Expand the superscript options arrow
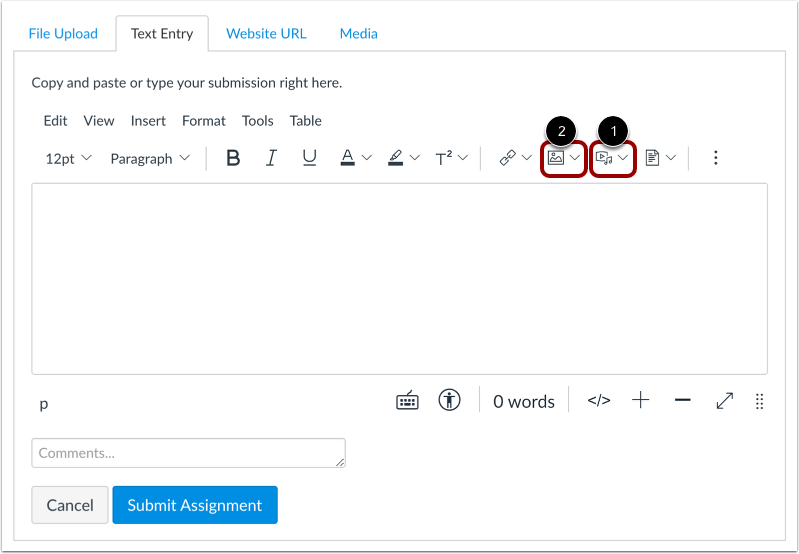 pyautogui.click(x=463, y=158)
